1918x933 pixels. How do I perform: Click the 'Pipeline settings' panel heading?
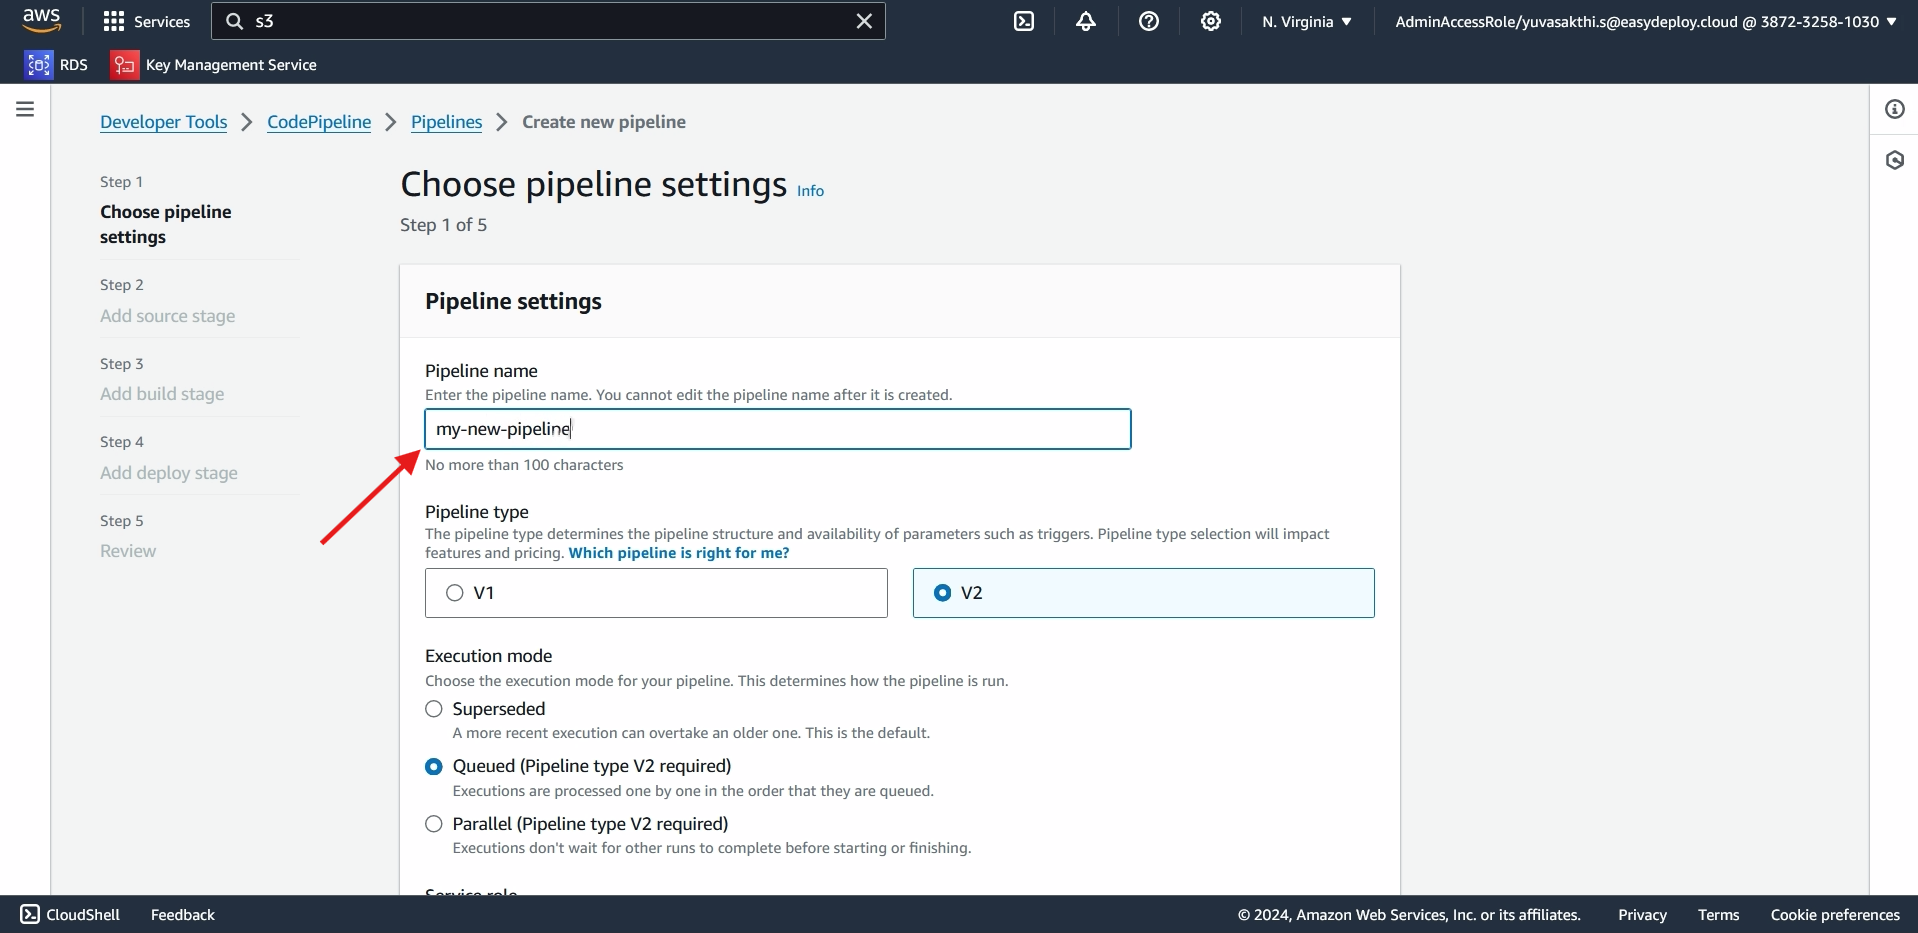(x=513, y=302)
